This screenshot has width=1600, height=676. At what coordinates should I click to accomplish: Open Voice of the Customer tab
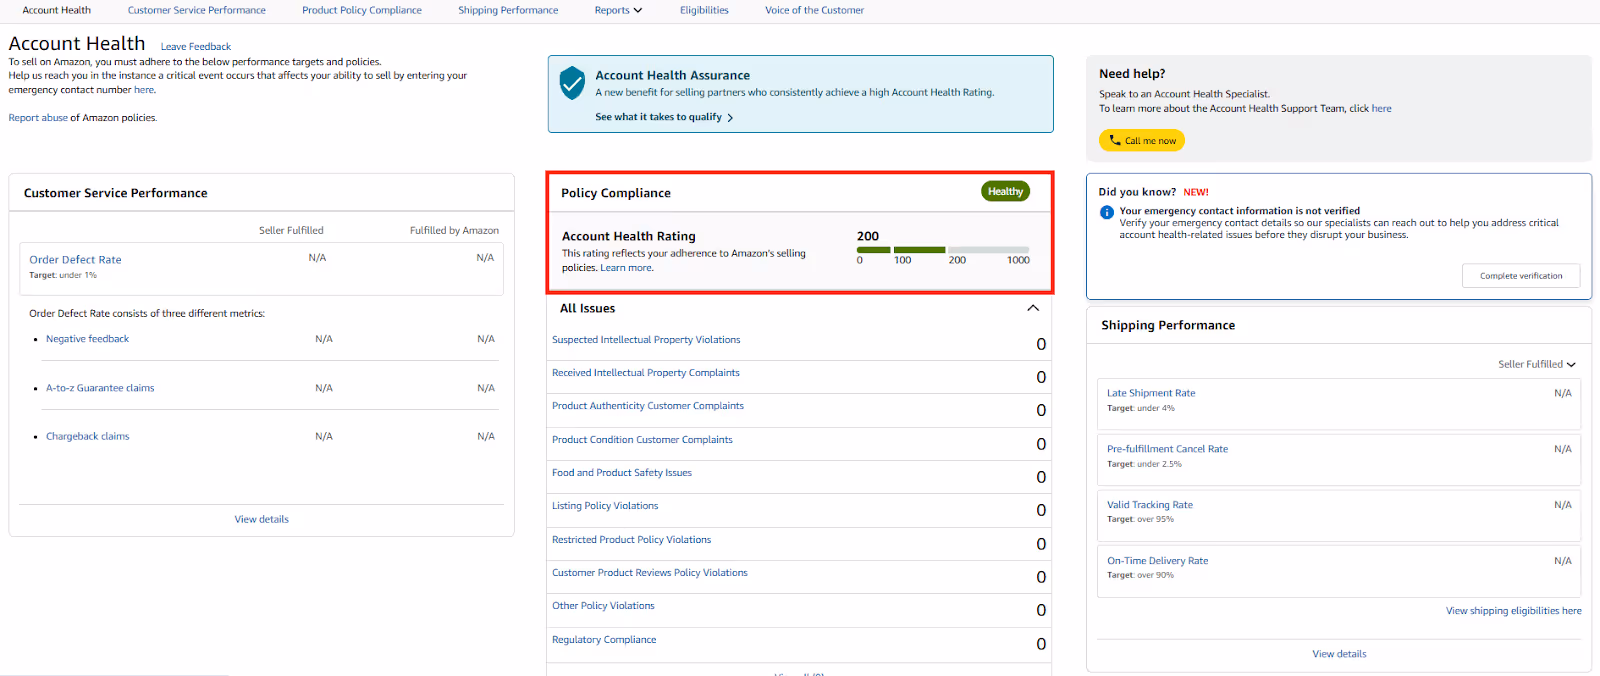(x=814, y=10)
